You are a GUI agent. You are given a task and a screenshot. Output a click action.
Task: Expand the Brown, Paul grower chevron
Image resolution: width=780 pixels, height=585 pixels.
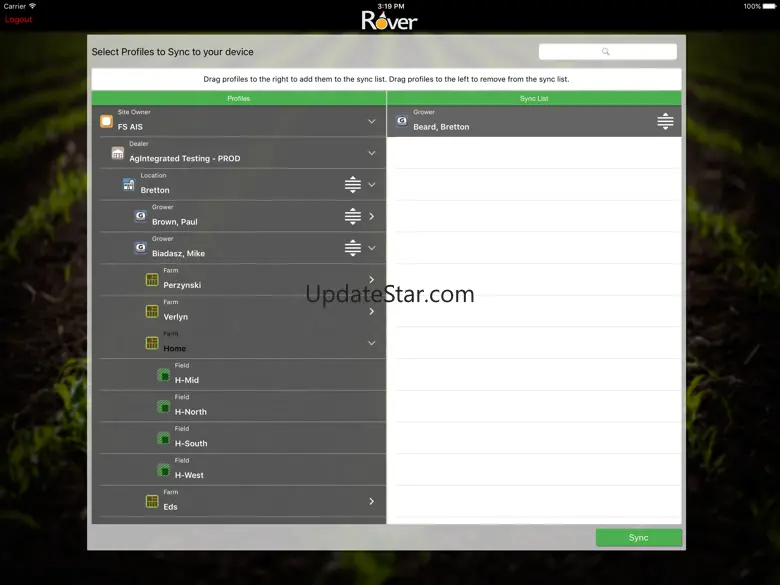(372, 216)
